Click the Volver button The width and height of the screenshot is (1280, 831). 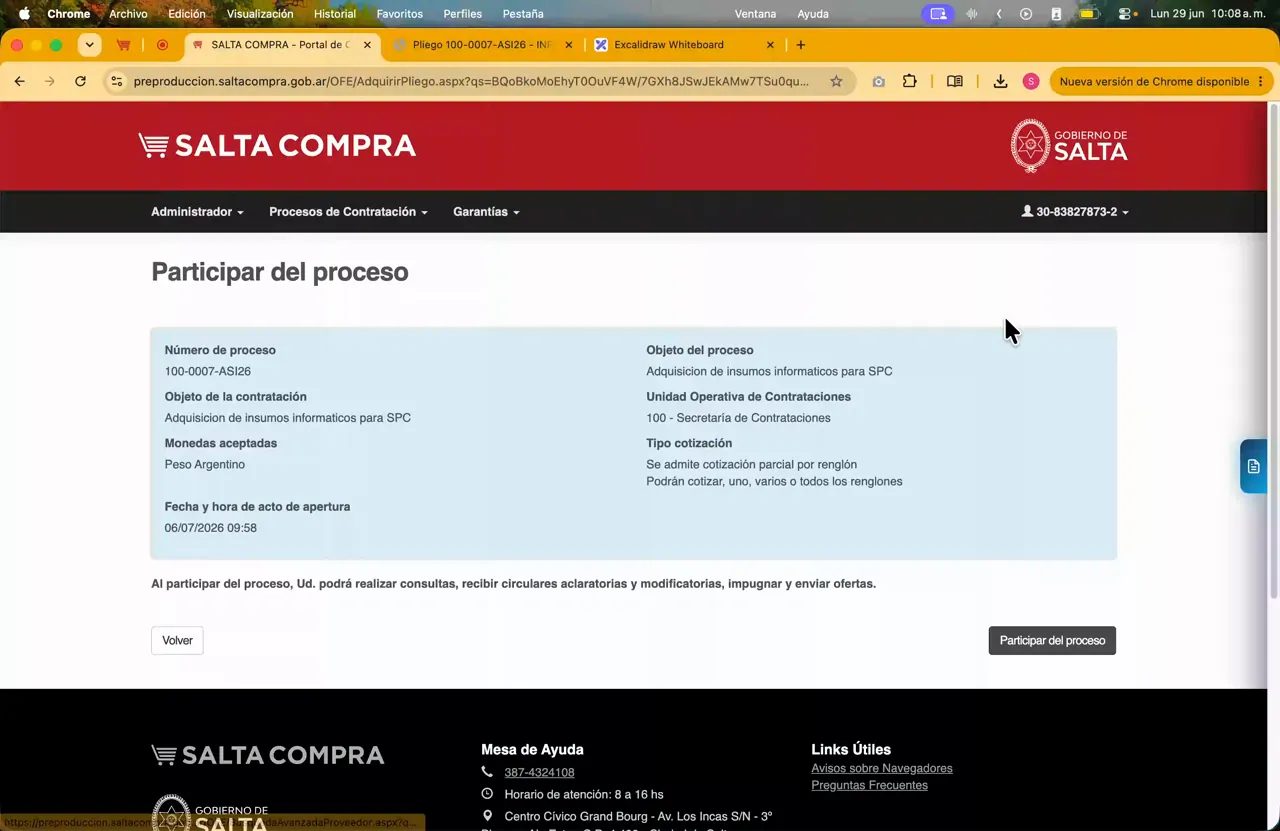pos(177,640)
